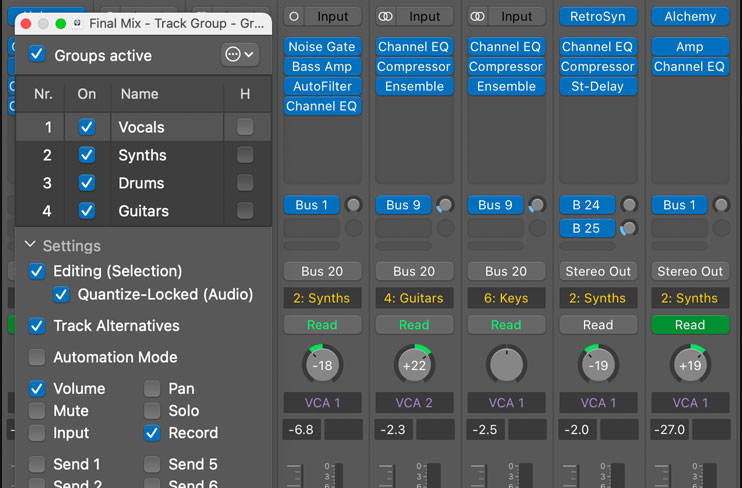The width and height of the screenshot is (742, 488).
Task: Enable the Send 1 checkbox
Action: point(37,464)
